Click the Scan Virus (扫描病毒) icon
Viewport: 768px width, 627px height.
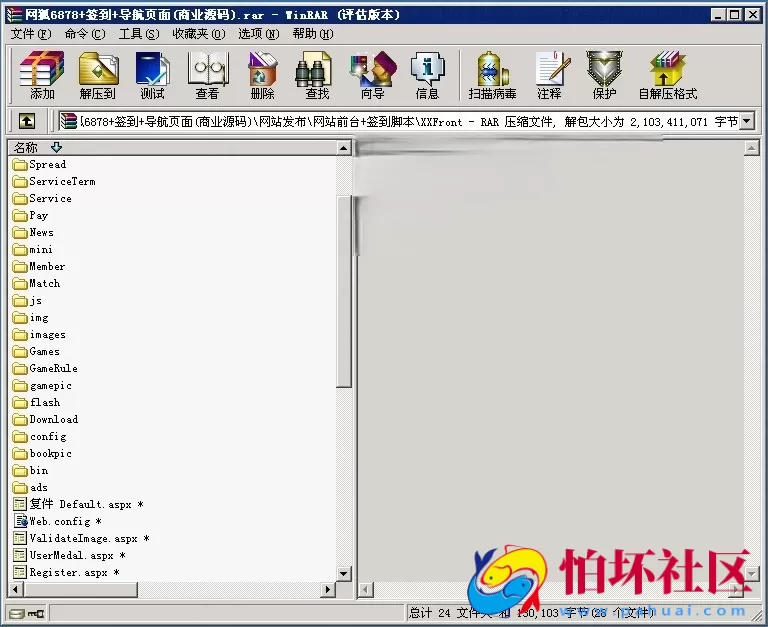point(492,74)
